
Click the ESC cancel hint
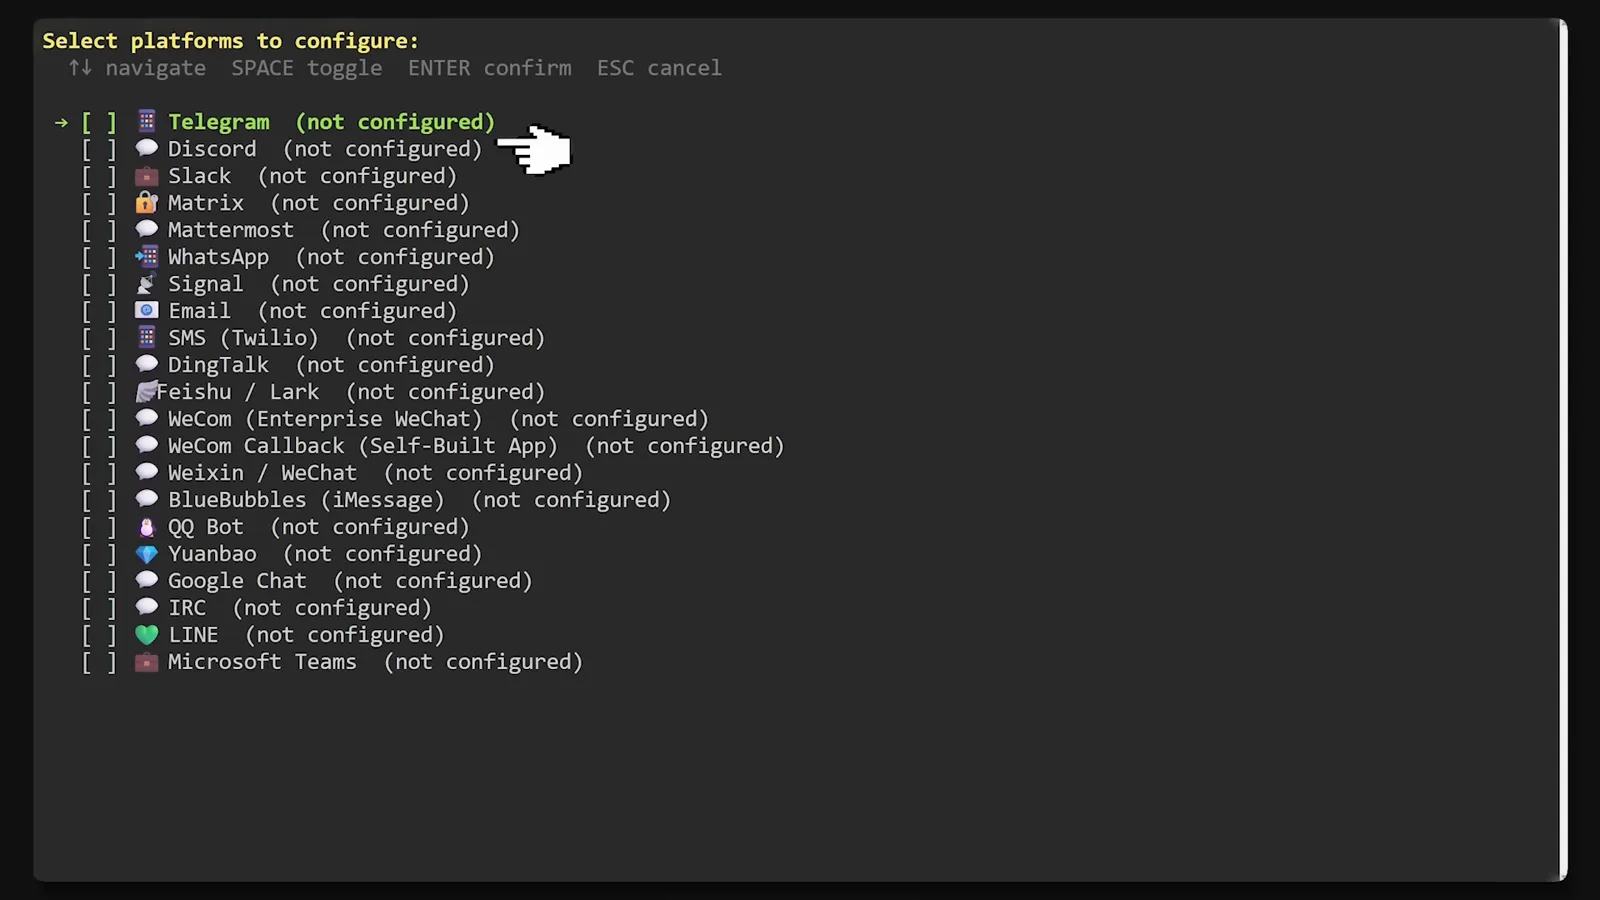click(x=659, y=68)
